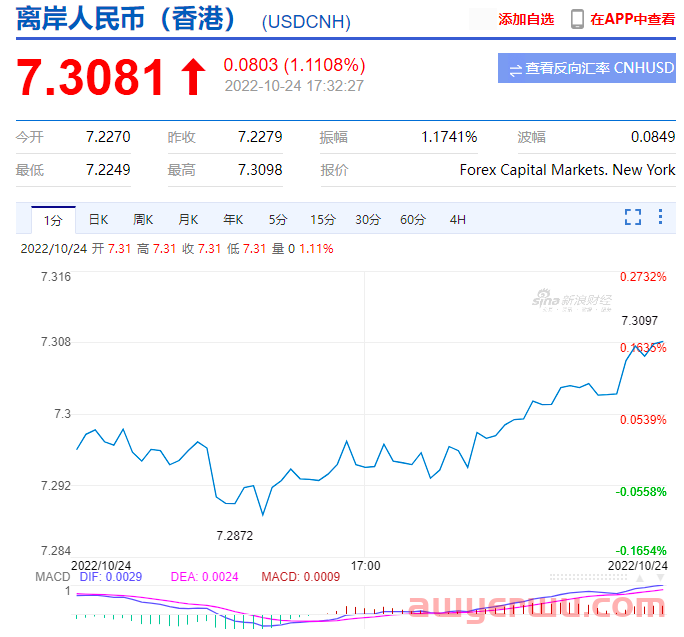Click the 最低 value 7.2249
The width and height of the screenshot is (684, 637).
click(108, 170)
